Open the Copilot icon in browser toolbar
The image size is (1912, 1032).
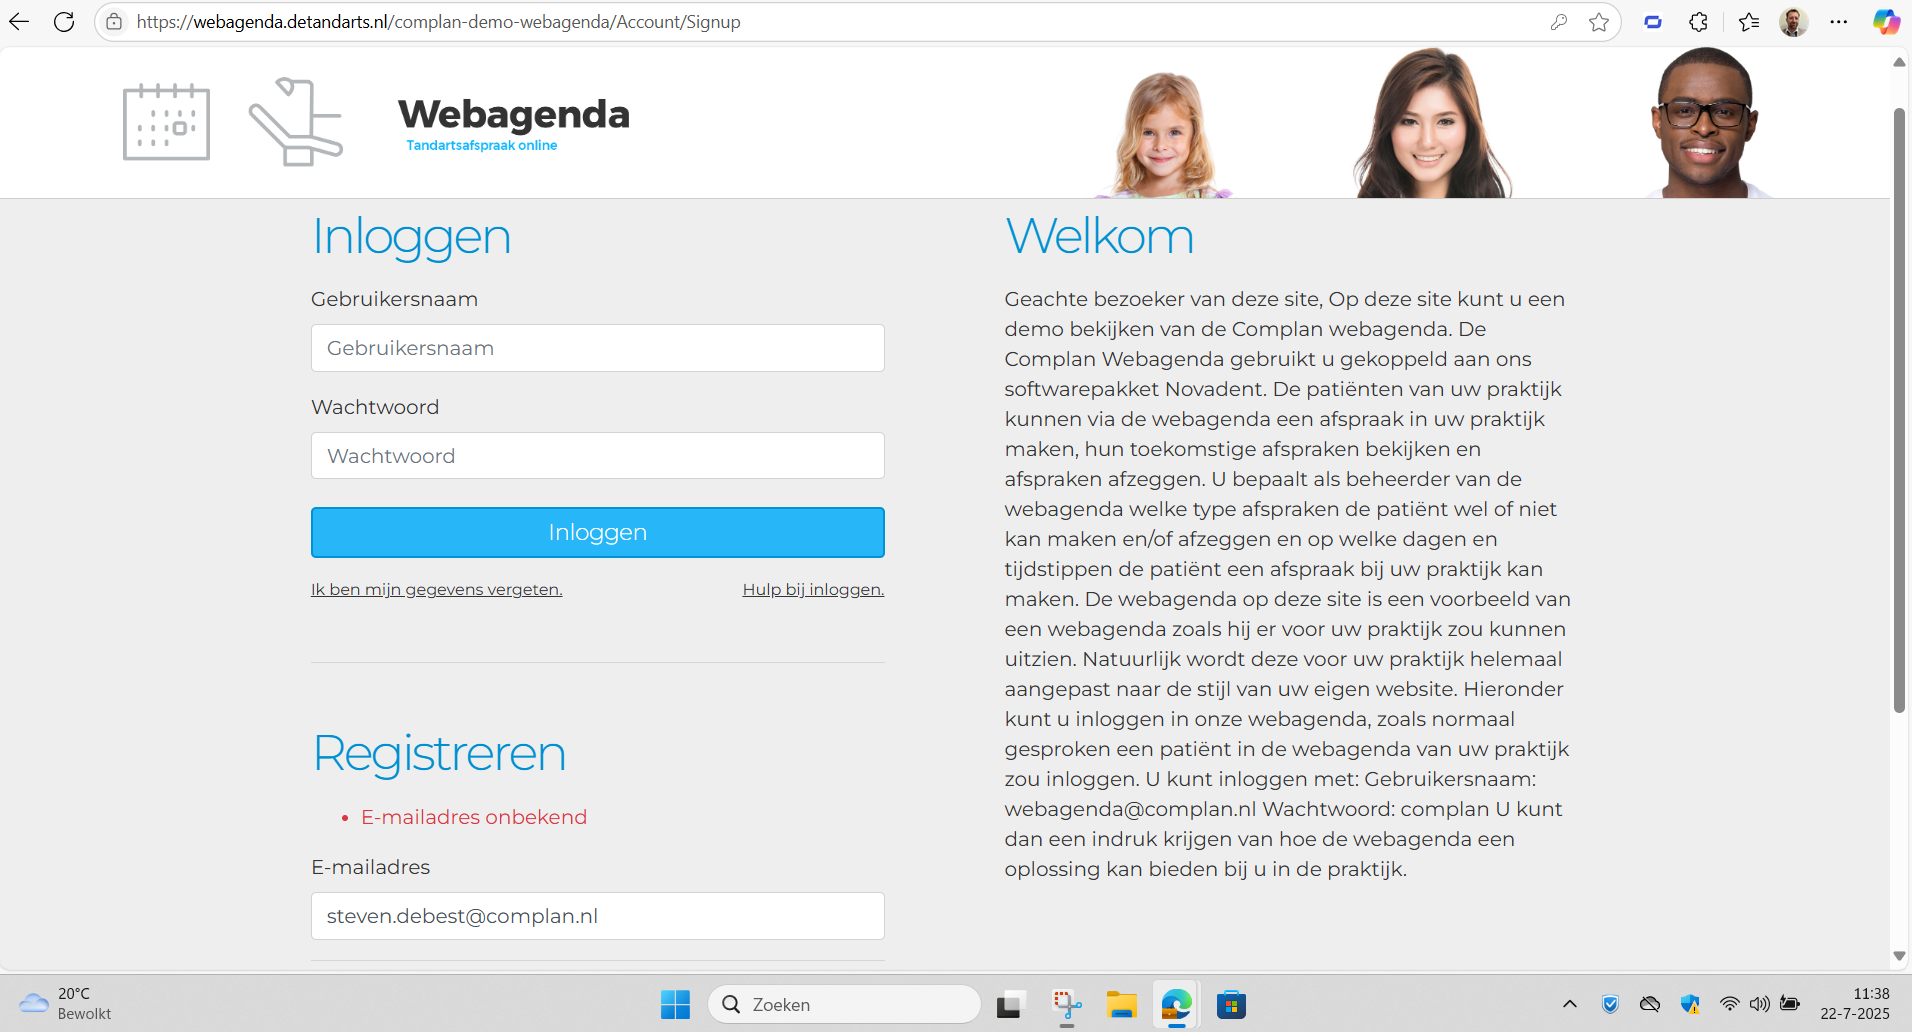coord(1886,22)
